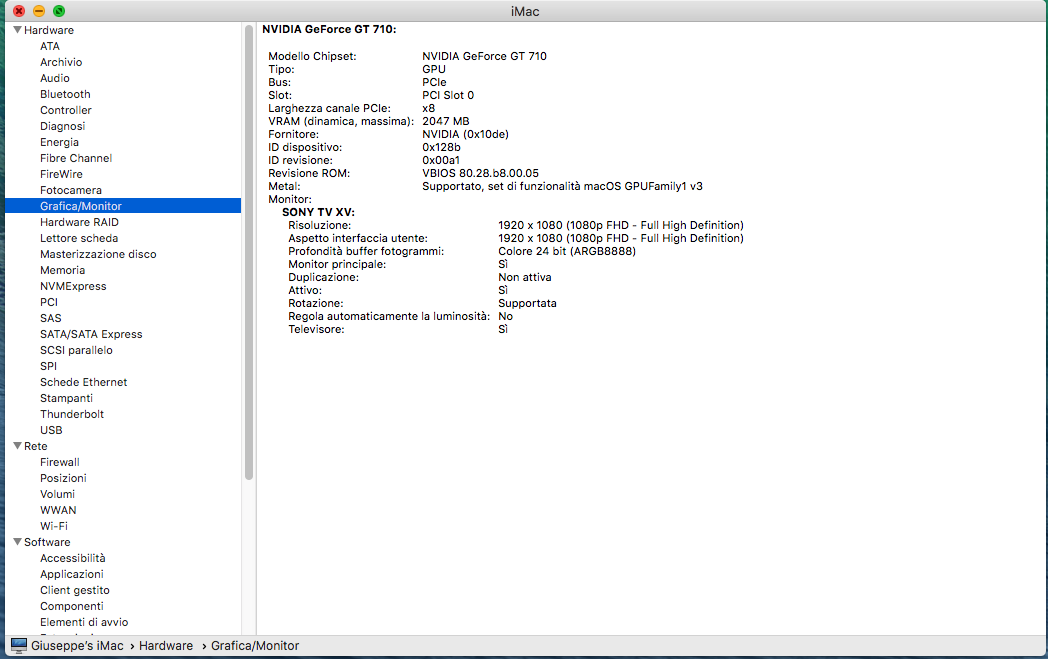Click the NVIDIA GeForce GT 710 heading
This screenshot has width=1048, height=659.
click(329, 29)
